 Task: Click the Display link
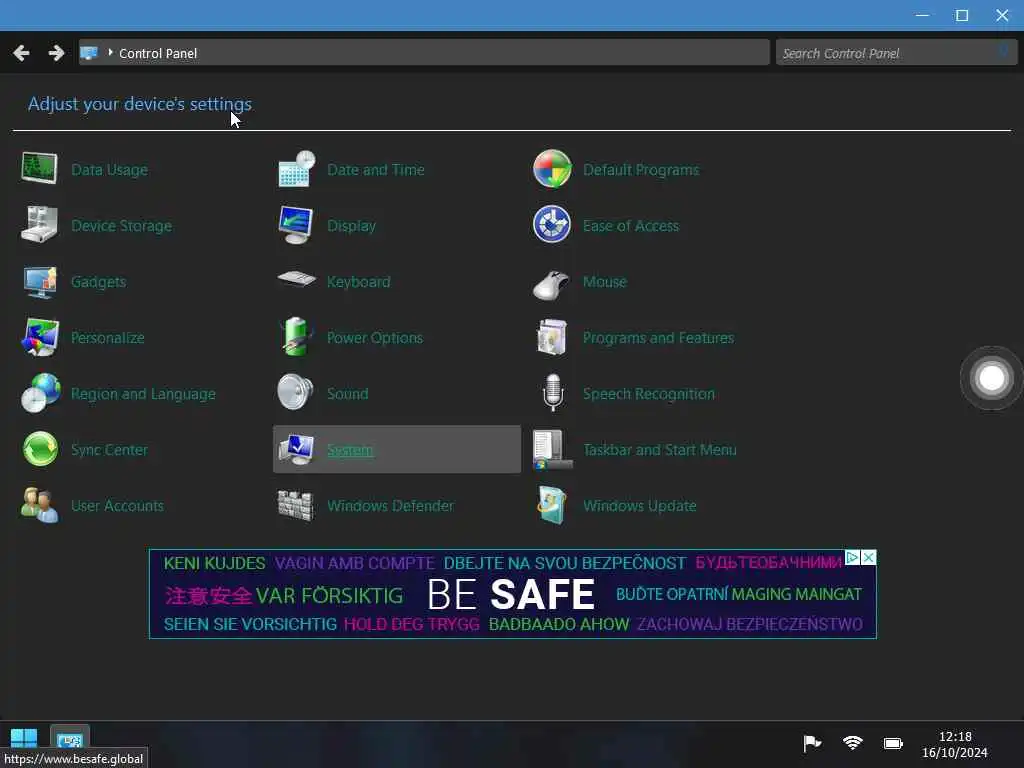point(351,226)
